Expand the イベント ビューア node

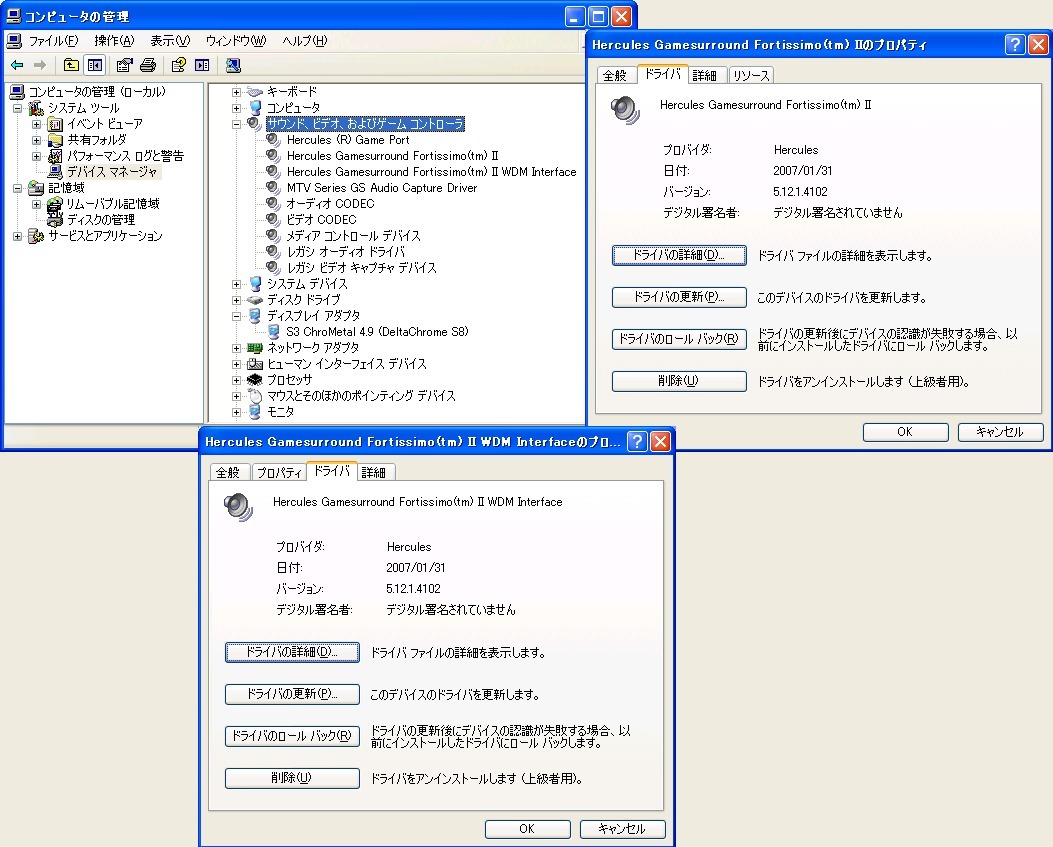tap(37, 124)
